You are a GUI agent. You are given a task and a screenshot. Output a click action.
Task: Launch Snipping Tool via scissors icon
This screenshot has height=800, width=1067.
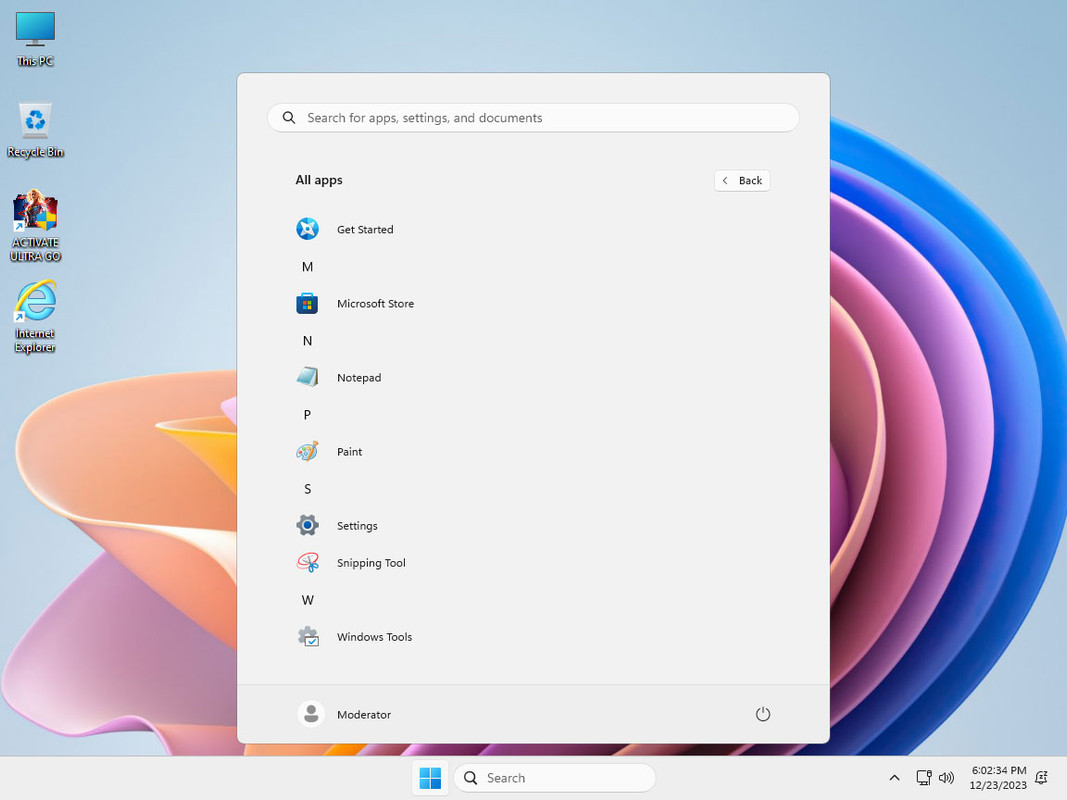[x=308, y=563]
